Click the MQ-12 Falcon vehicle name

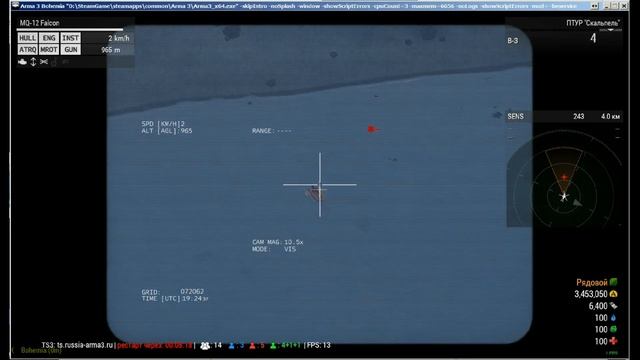39,23
